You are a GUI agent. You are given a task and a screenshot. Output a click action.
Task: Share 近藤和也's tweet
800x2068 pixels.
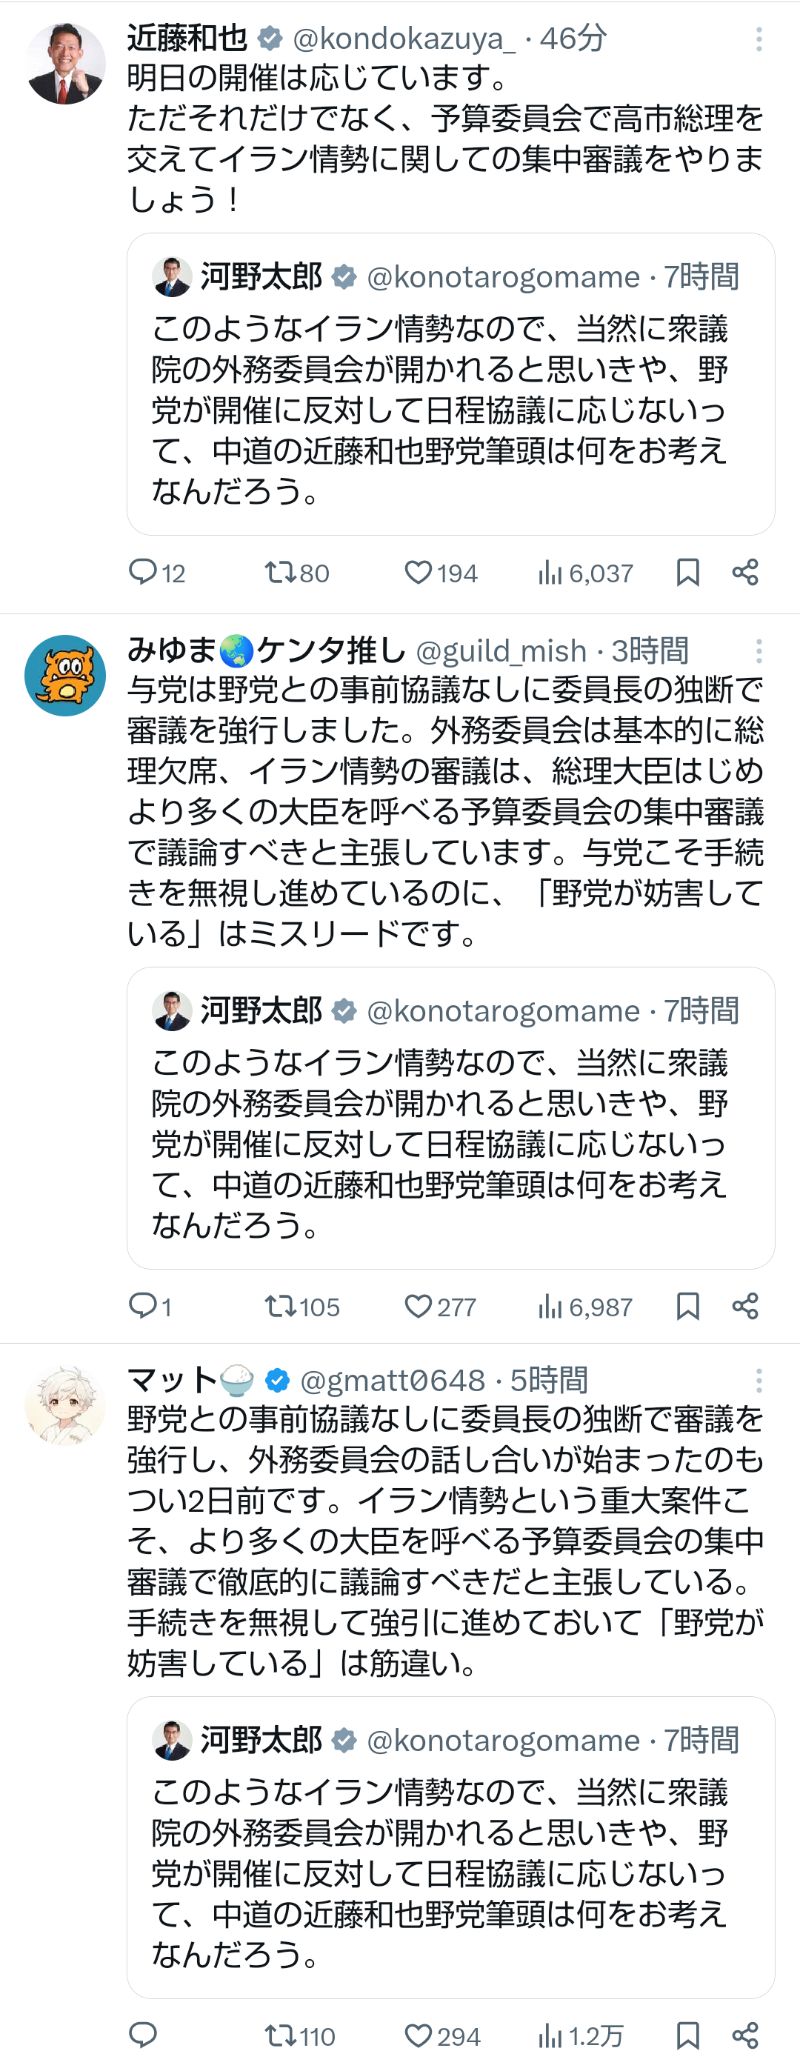point(745,572)
